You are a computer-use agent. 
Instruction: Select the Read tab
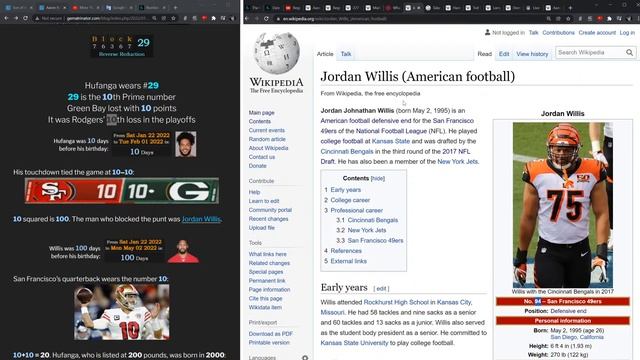pos(484,54)
